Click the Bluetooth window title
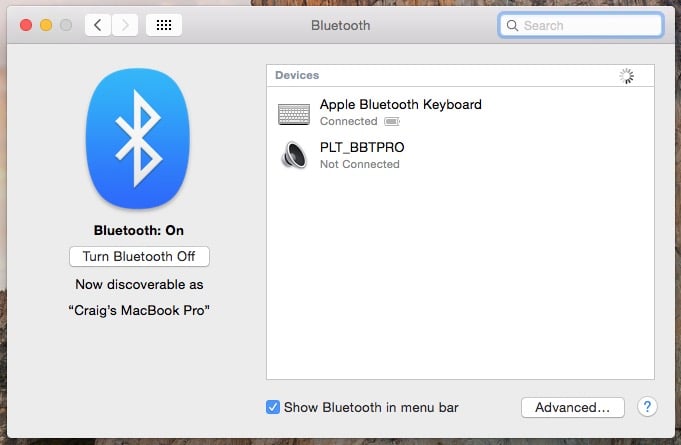Image resolution: width=681 pixels, height=445 pixels. pyautogui.click(x=340, y=26)
